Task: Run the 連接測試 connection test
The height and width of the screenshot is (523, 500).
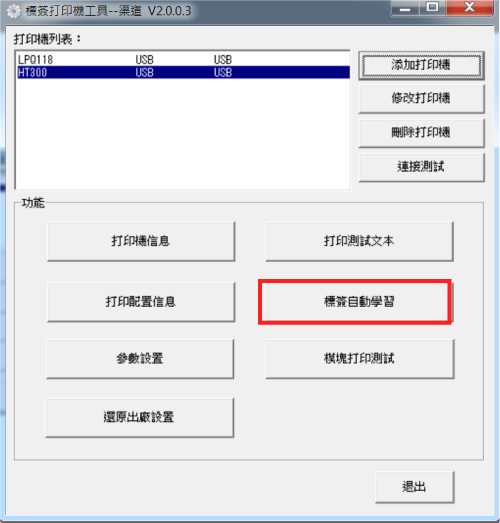Action: [421, 167]
